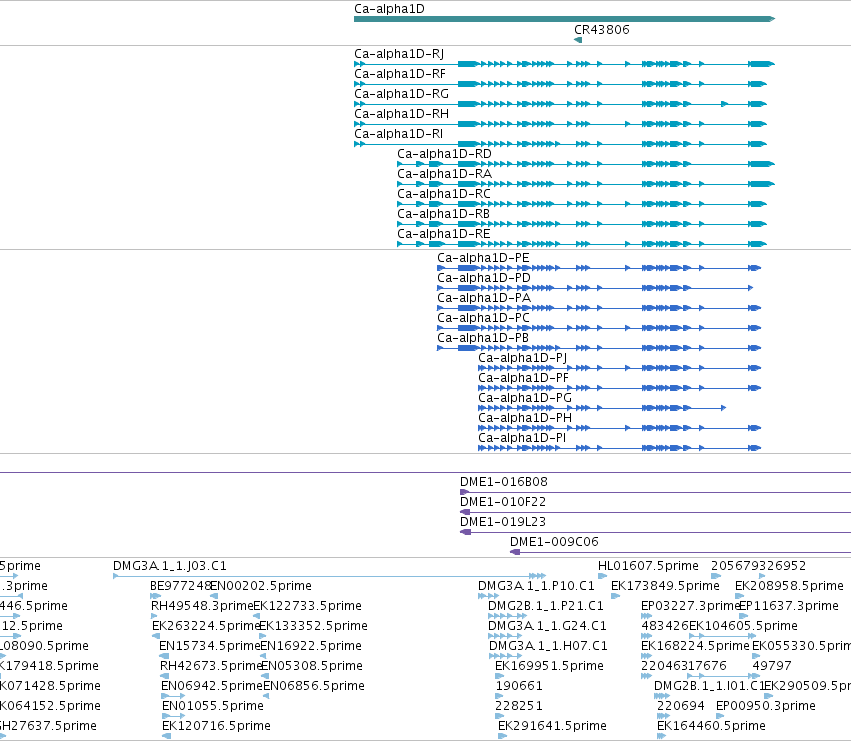This screenshot has height=741, width=851.
Task: Select transcript Ca-alpha1D-RB
Action: coord(582,224)
